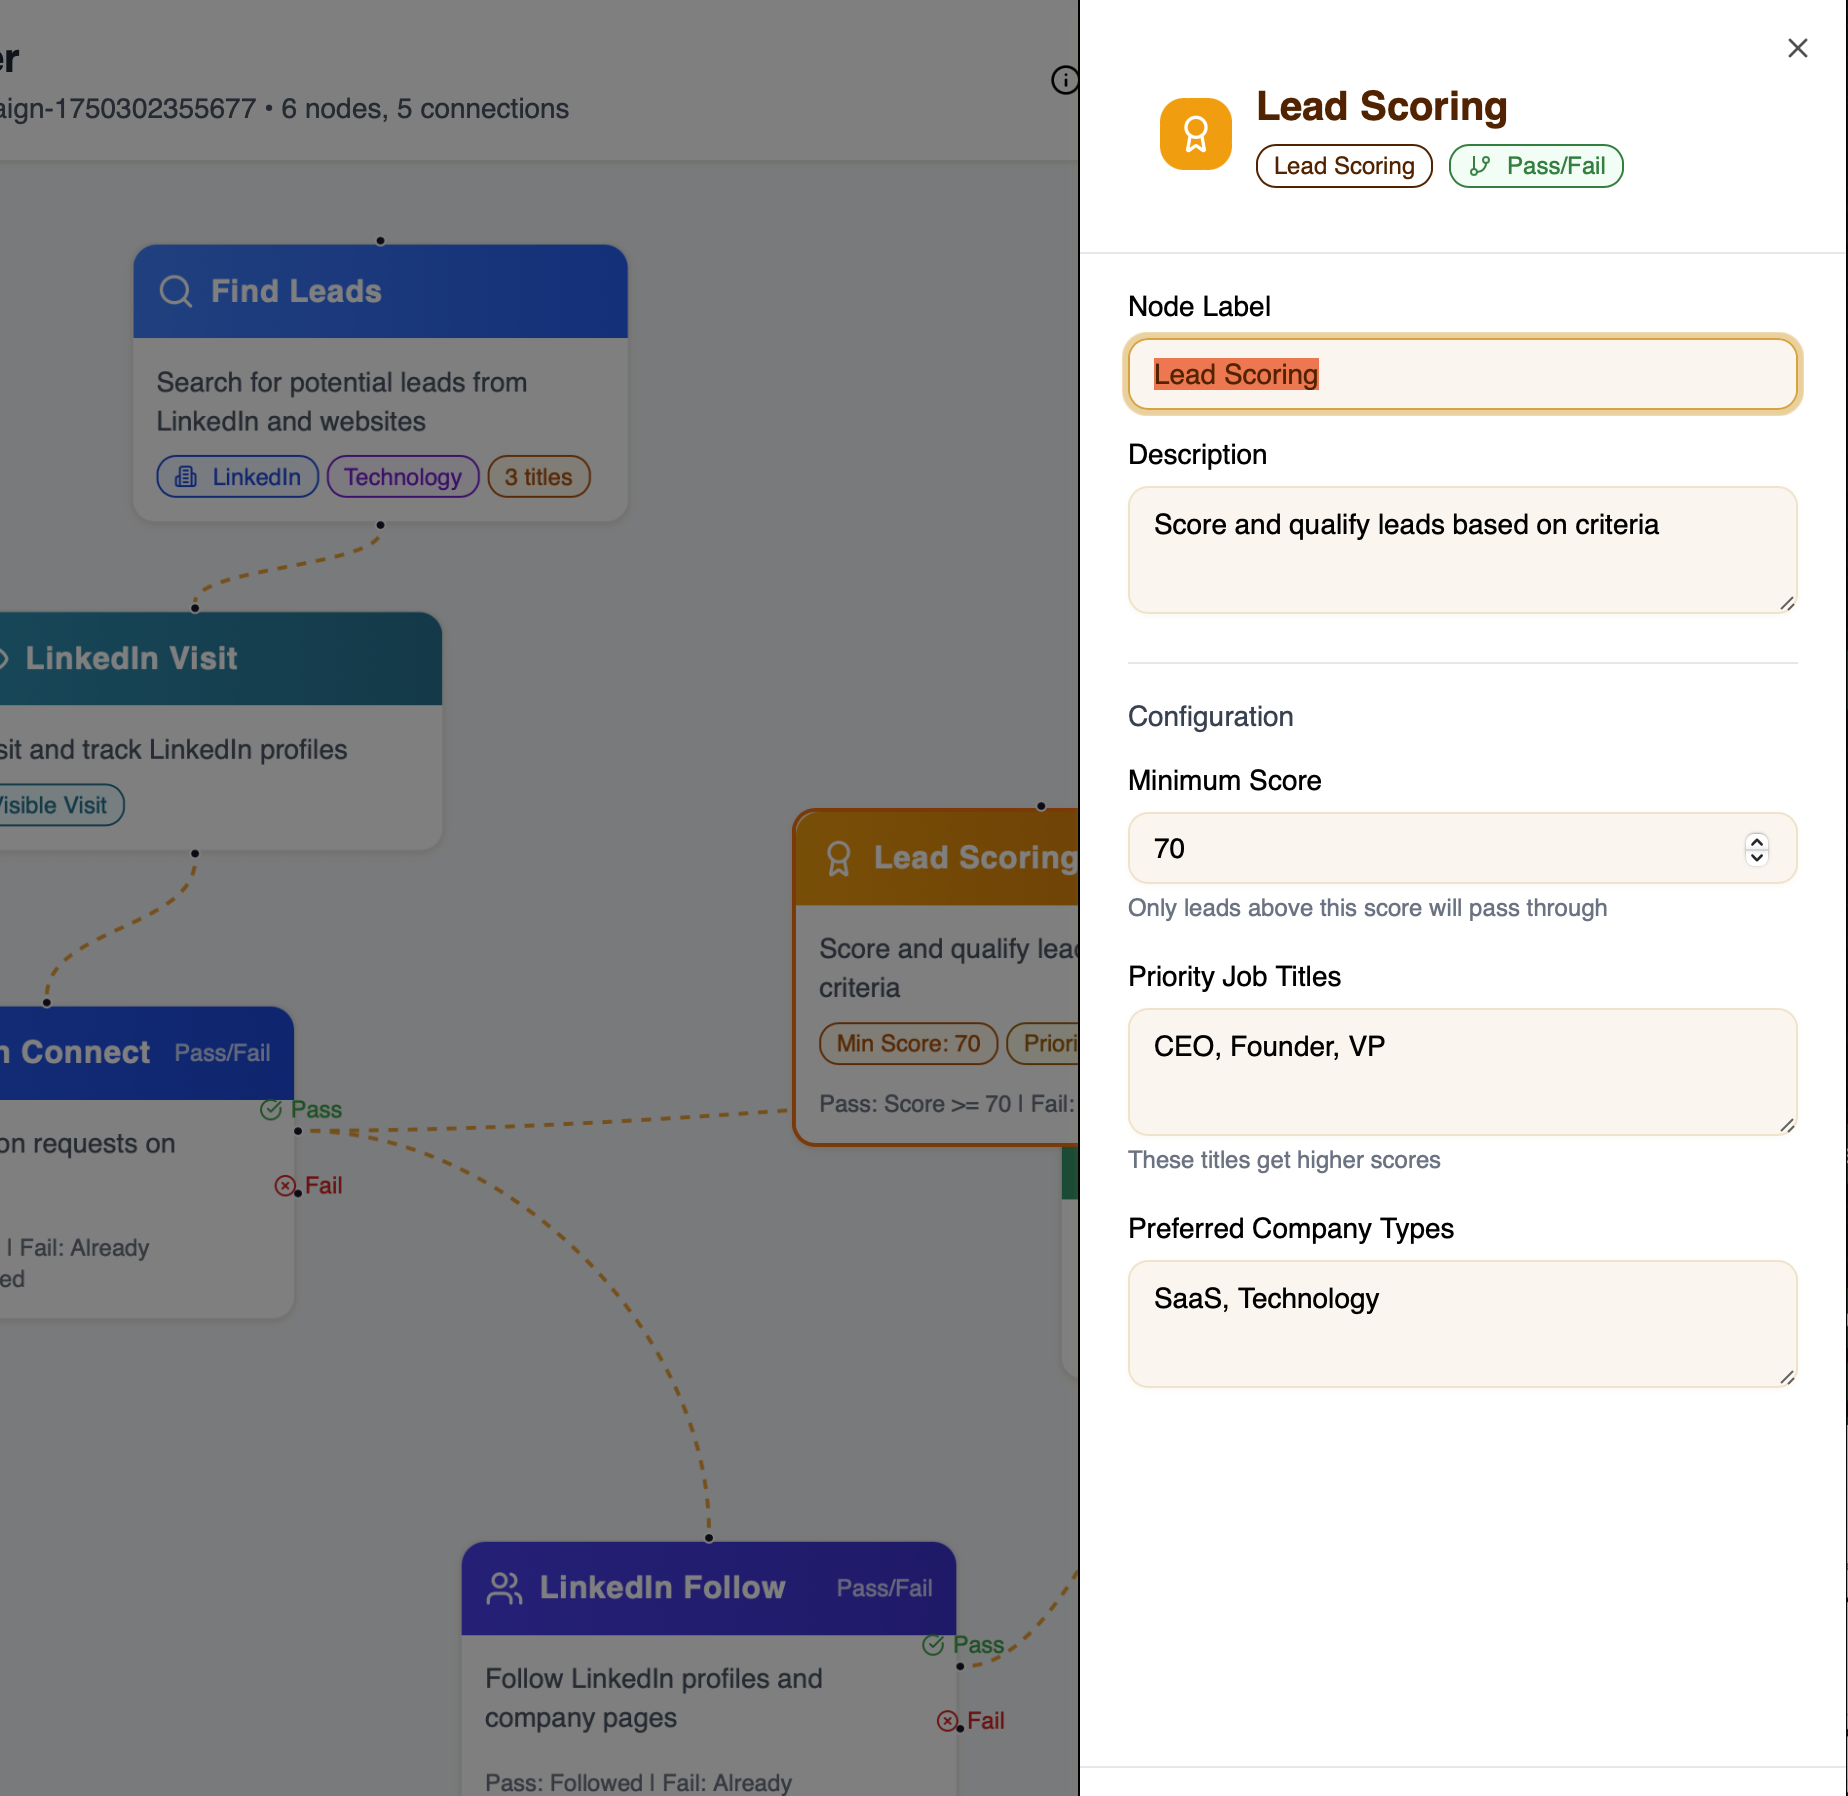1848x1796 pixels.
Task: Click the LinkedIn company icon in the LinkedIn chip
Action: click(x=186, y=477)
